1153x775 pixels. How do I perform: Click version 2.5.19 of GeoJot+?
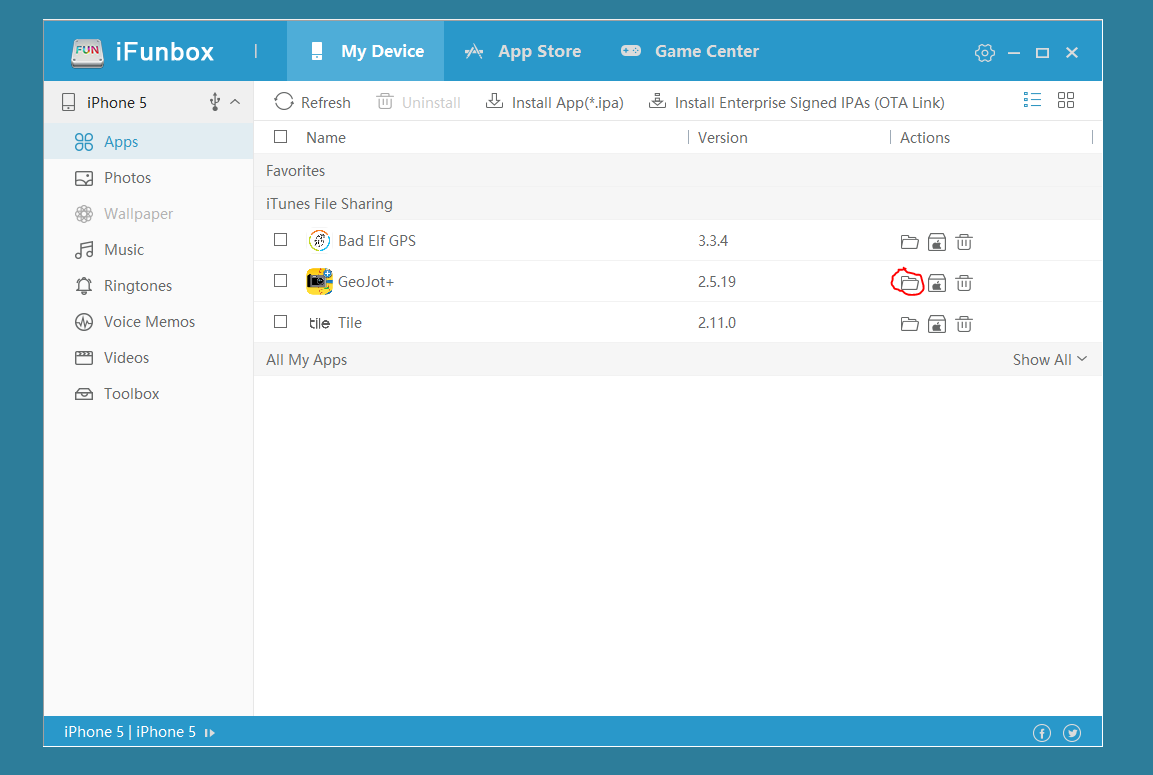point(717,282)
